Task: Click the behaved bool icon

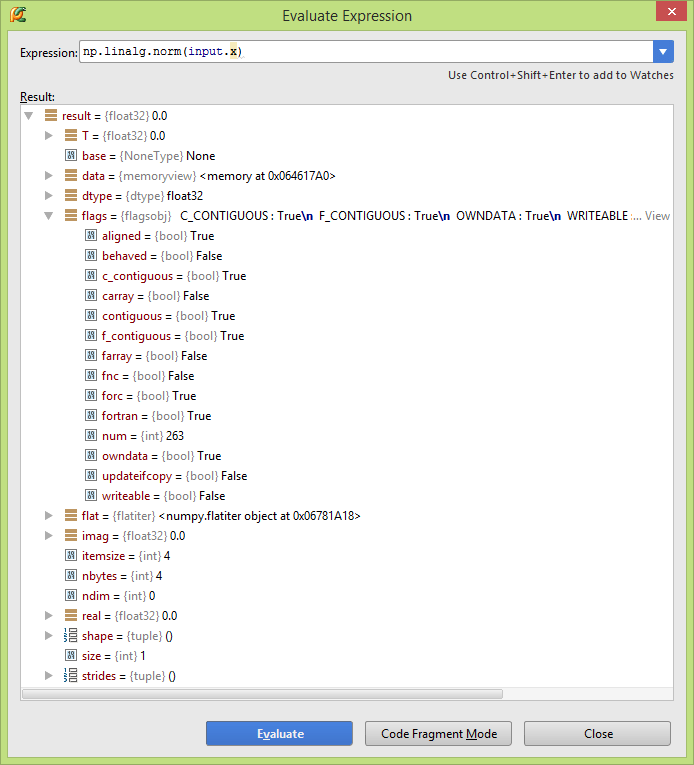Action: point(91,255)
